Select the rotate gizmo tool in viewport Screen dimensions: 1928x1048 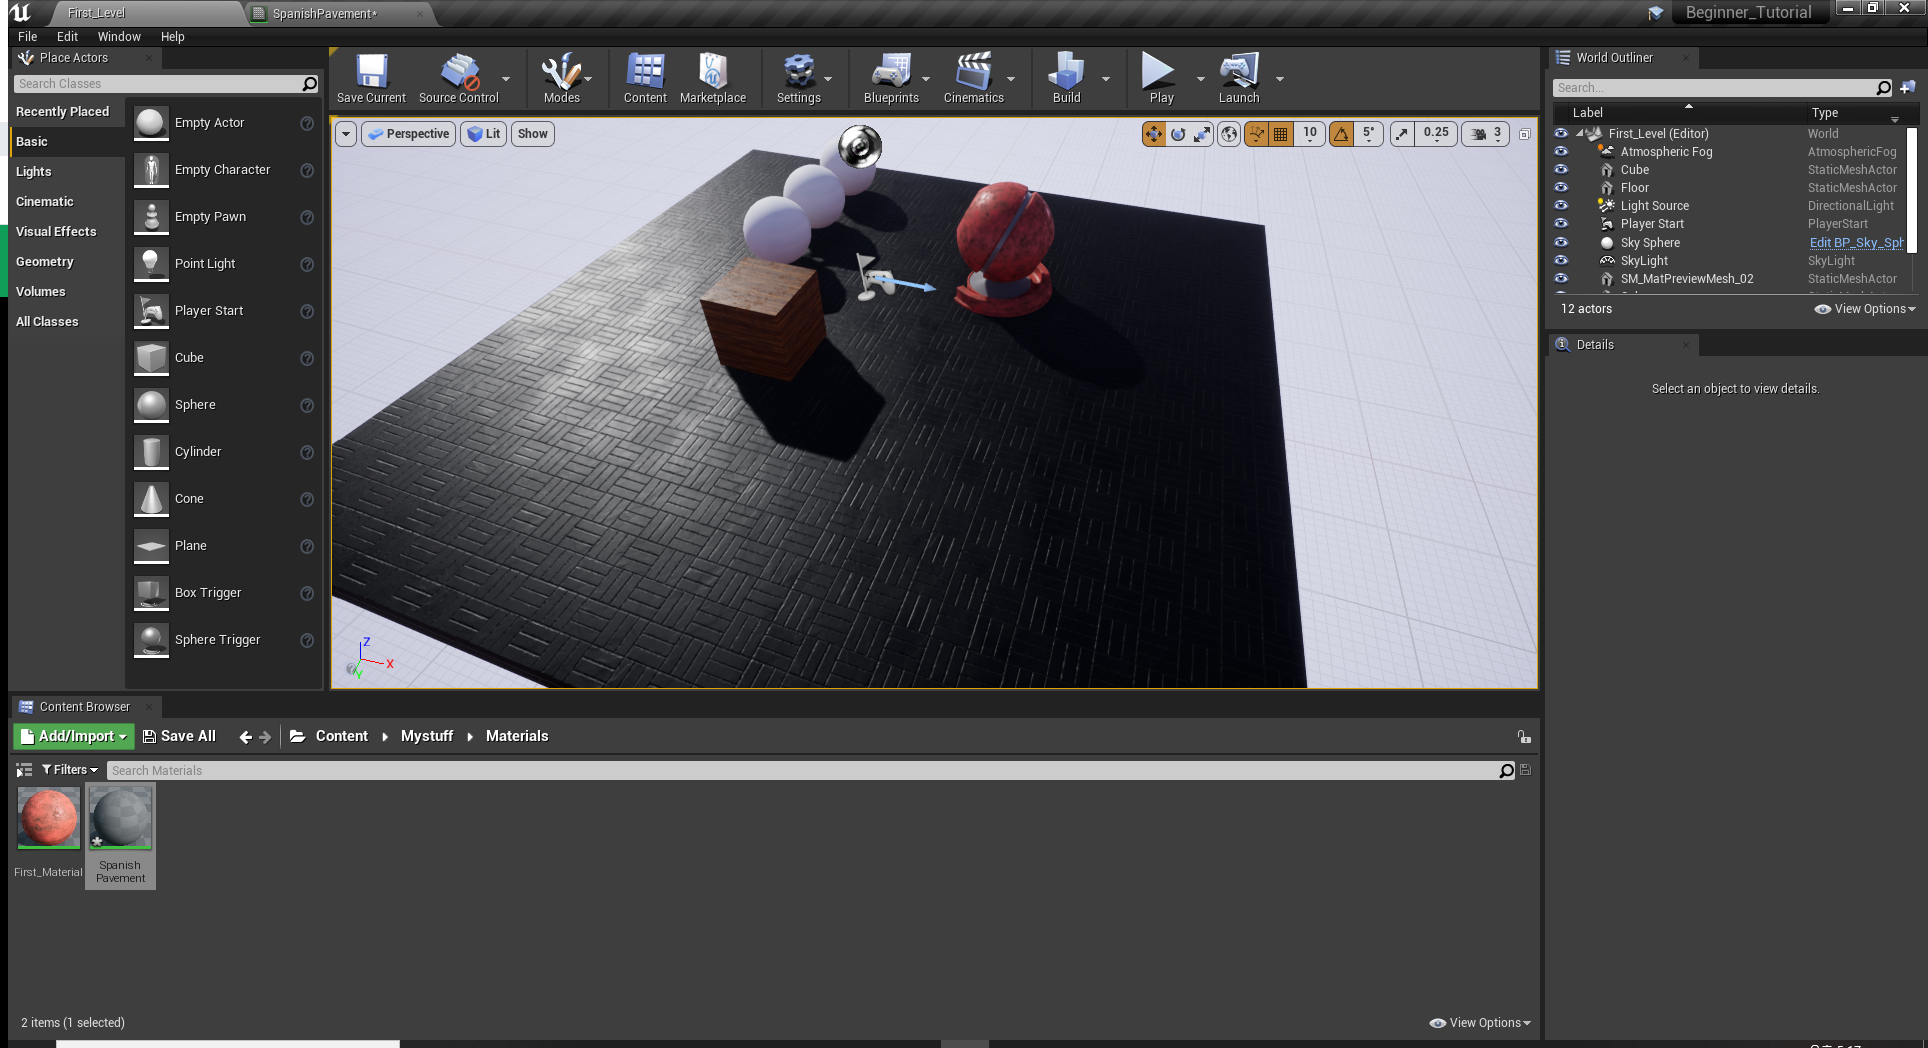click(x=1178, y=134)
